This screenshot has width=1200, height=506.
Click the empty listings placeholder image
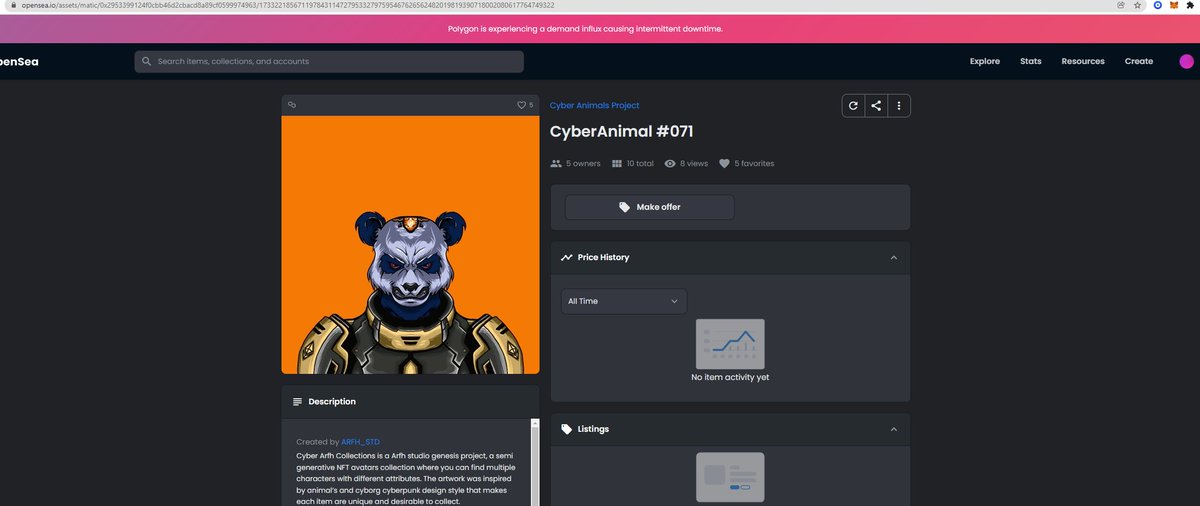(x=730, y=477)
